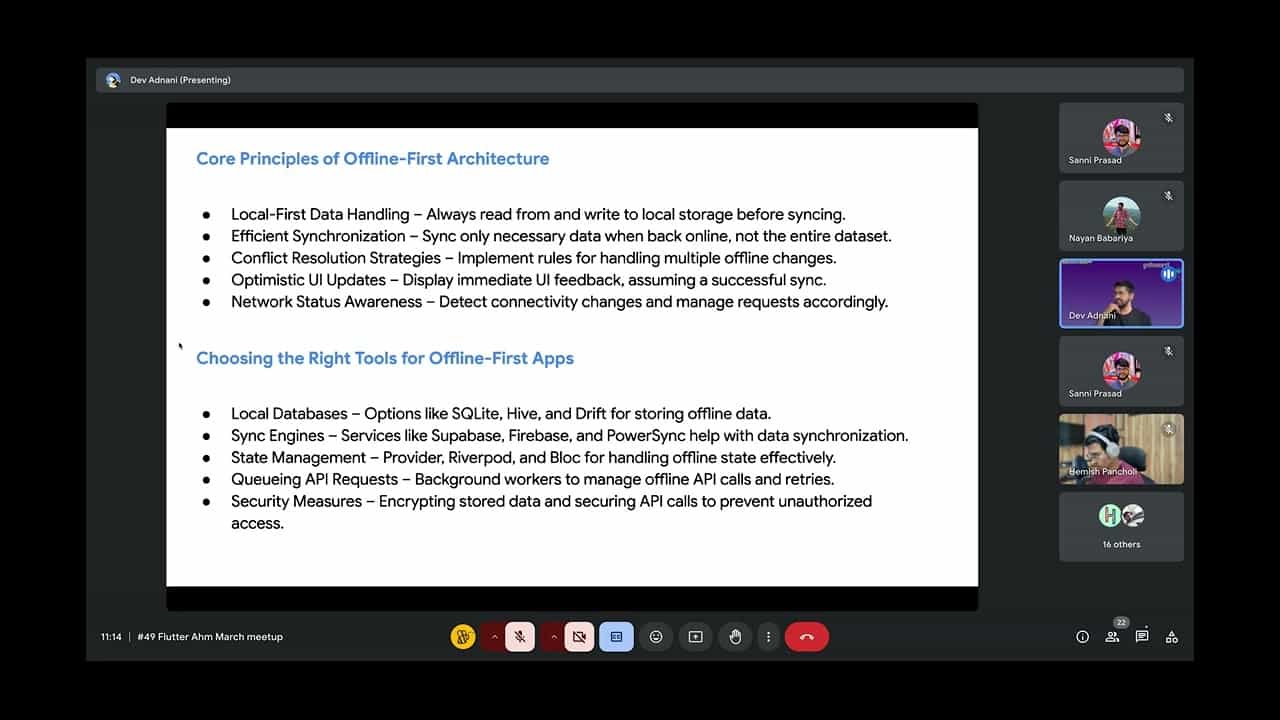Click the present-to-a-tab icon
1280x720 pixels.
(x=695, y=636)
